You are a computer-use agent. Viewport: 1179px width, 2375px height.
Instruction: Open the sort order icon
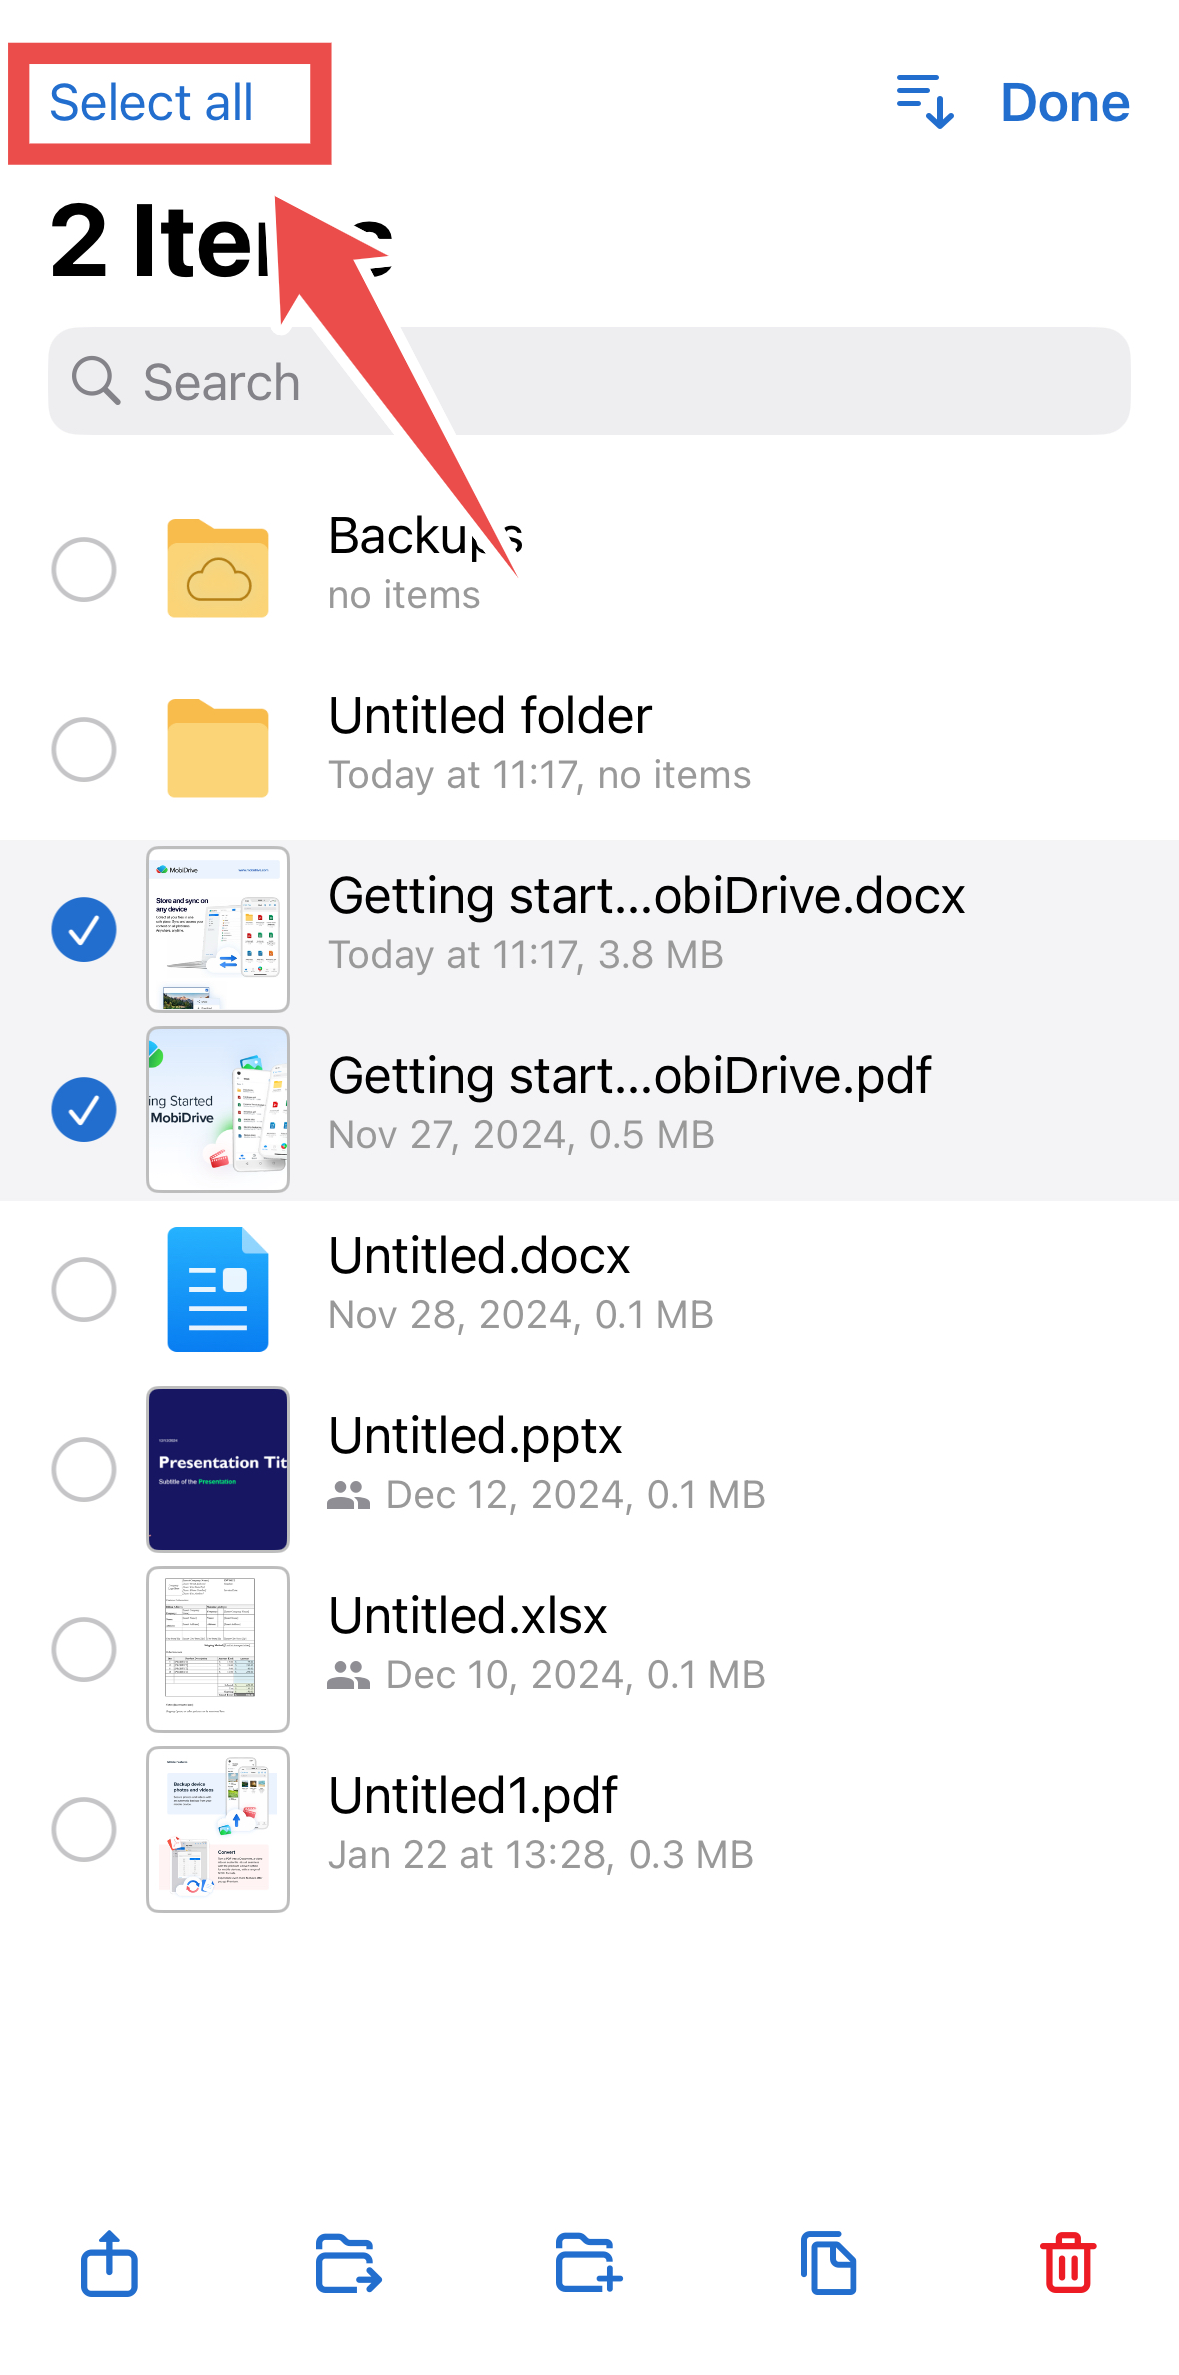tap(925, 102)
